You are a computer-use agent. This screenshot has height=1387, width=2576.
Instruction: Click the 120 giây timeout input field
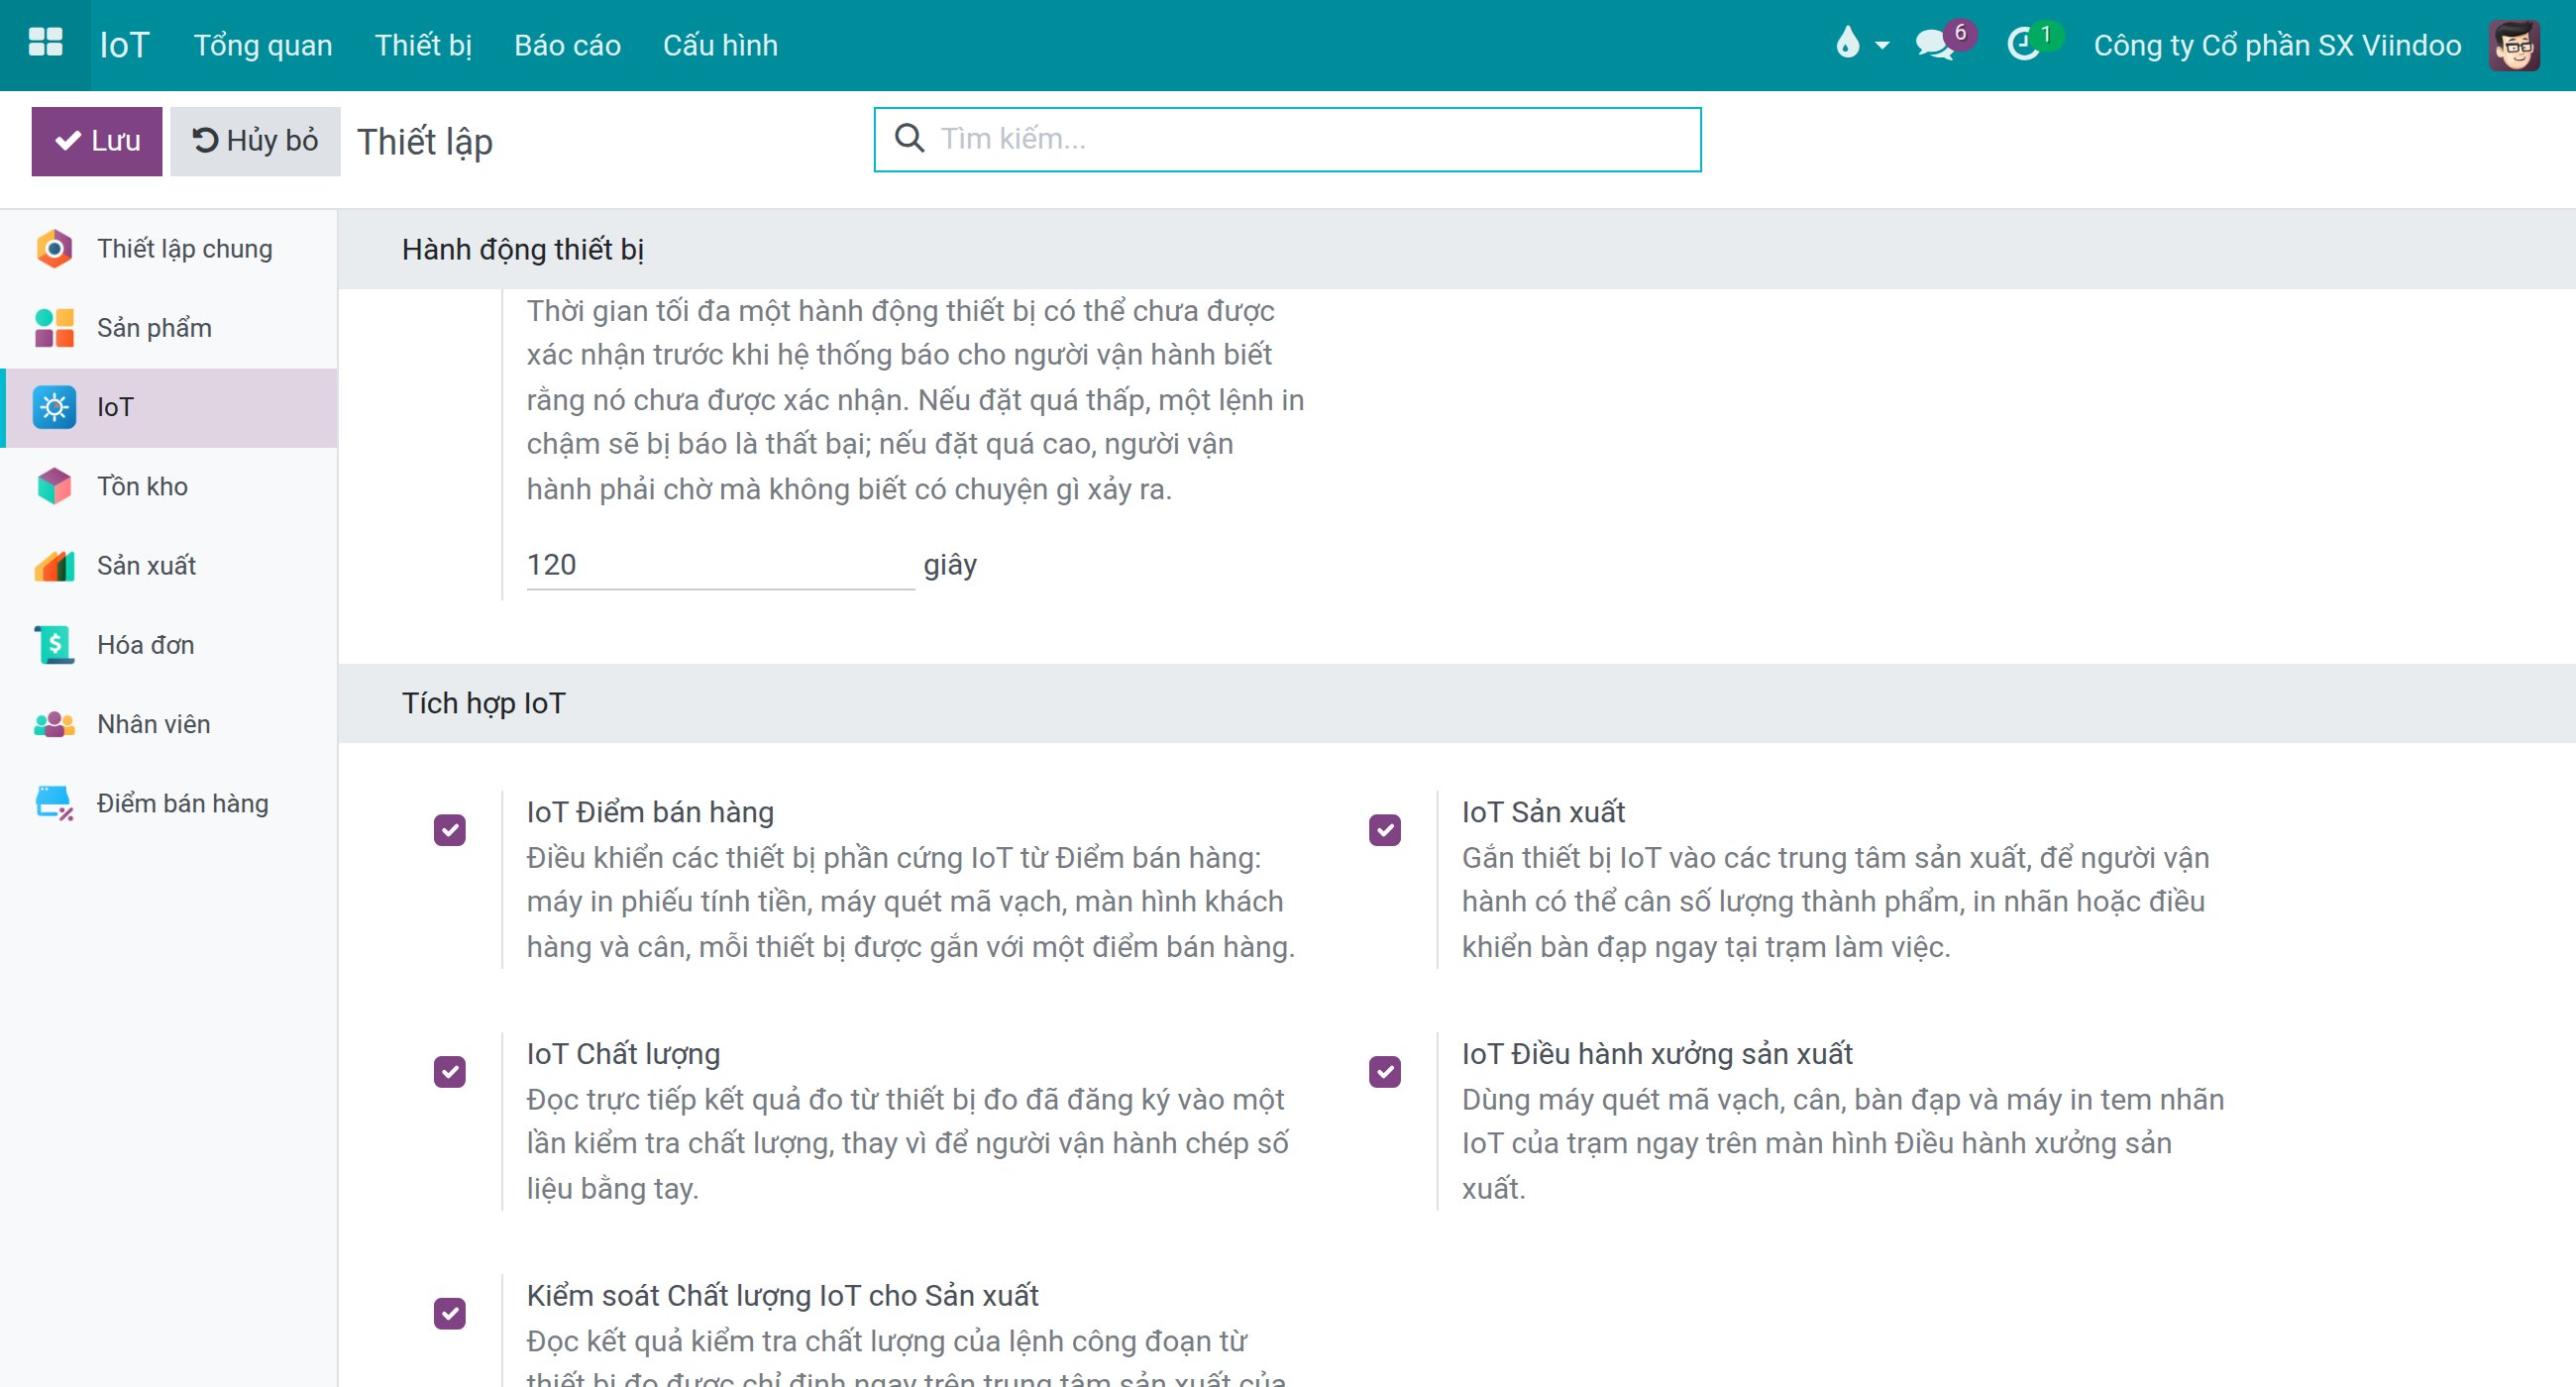720,565
